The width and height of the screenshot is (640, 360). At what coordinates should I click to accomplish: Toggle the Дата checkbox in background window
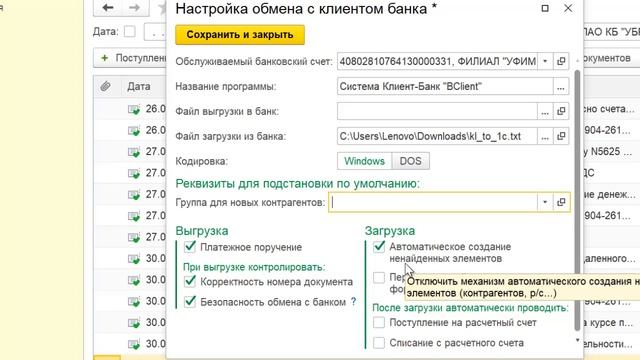click(130, 31)
